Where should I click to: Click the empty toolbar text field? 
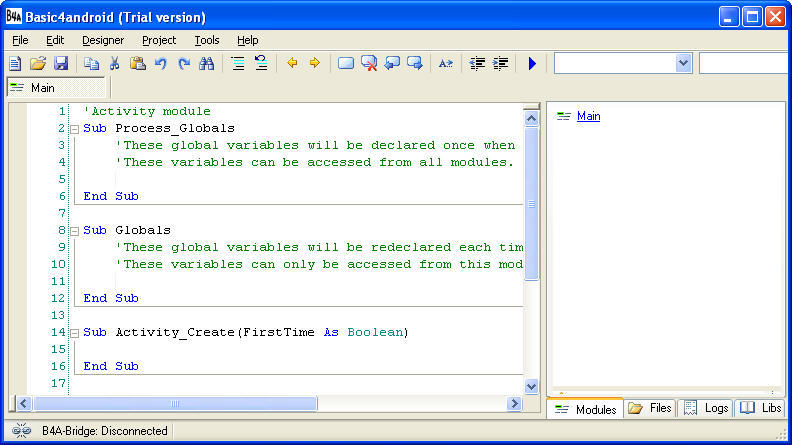pos(745,63)
